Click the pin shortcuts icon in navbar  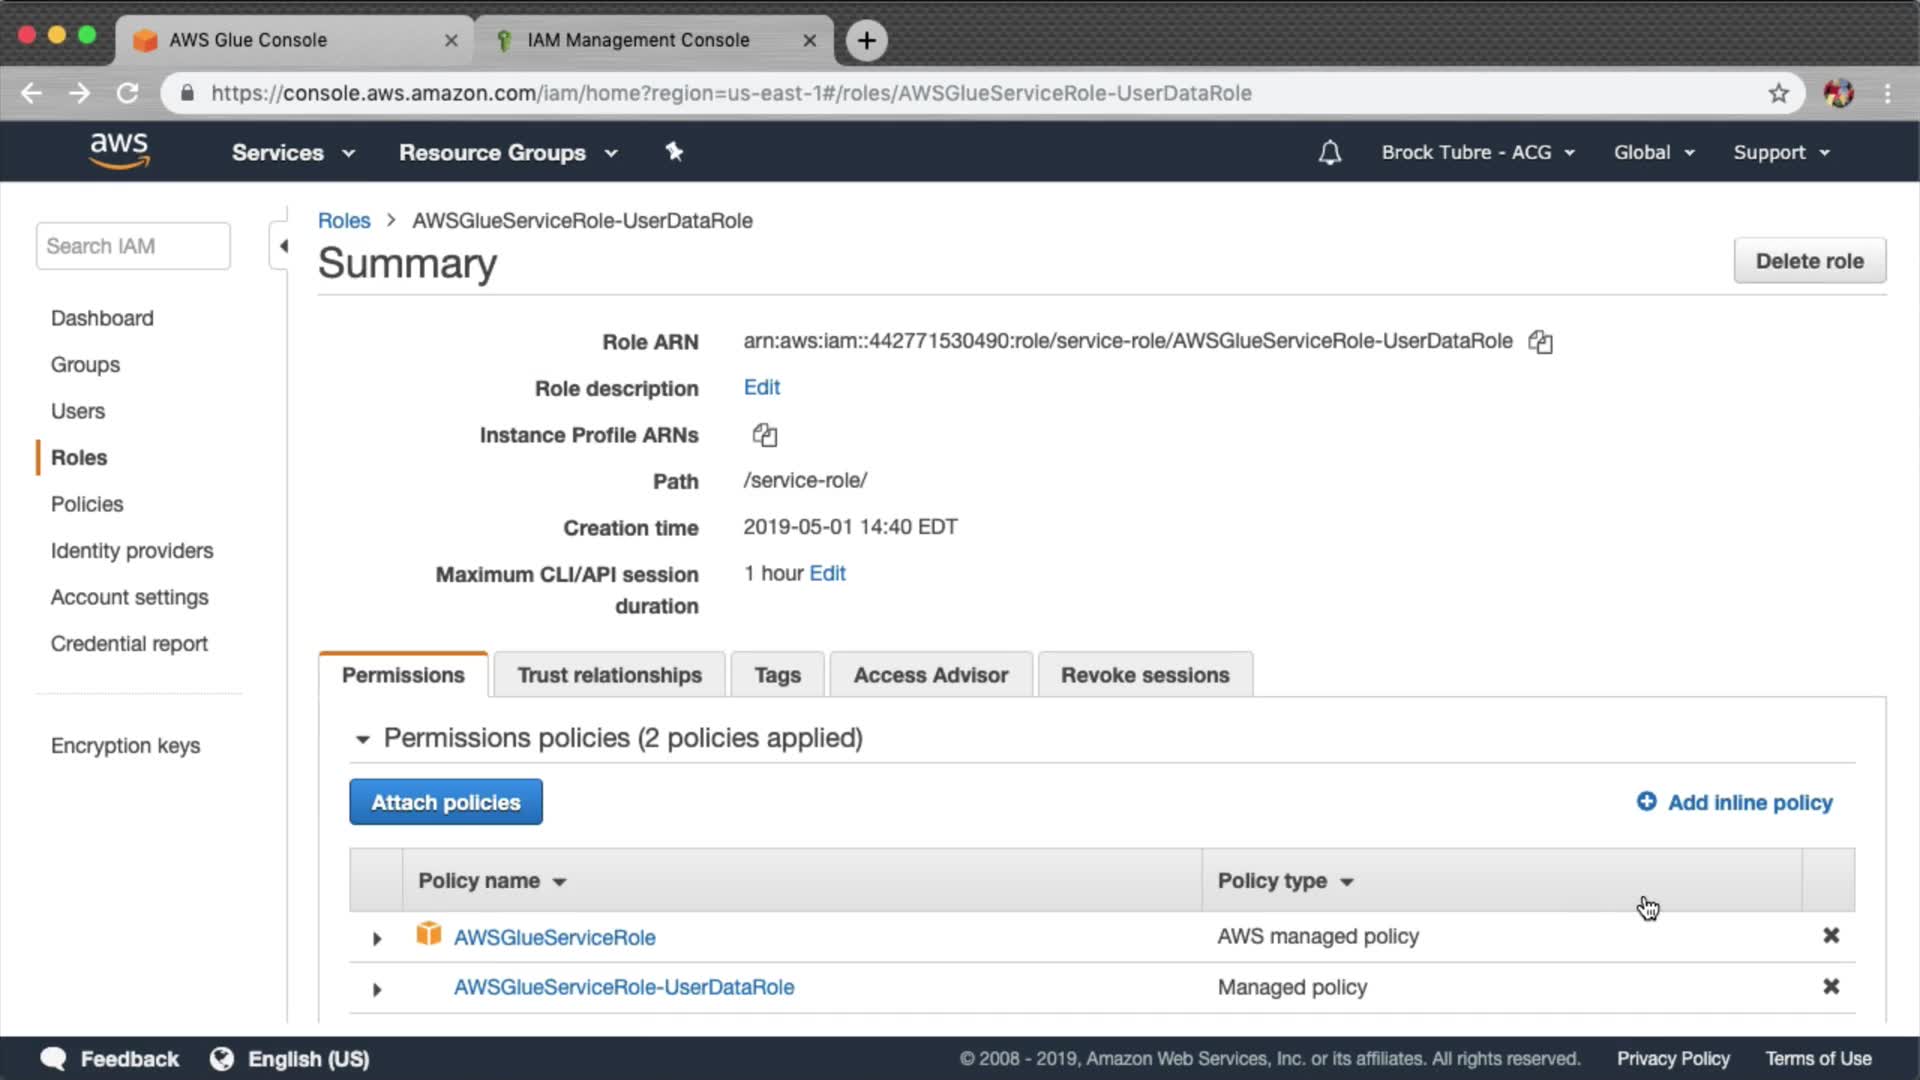tap(674, 152)
